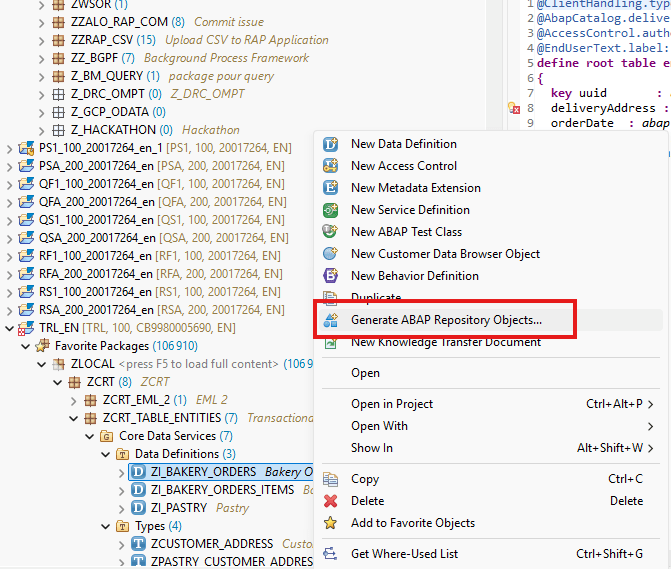Image resolution: width=671 pixels, height=569 pixels.
Task: Click the Copy icon in context menu
Action: [331, 479]
